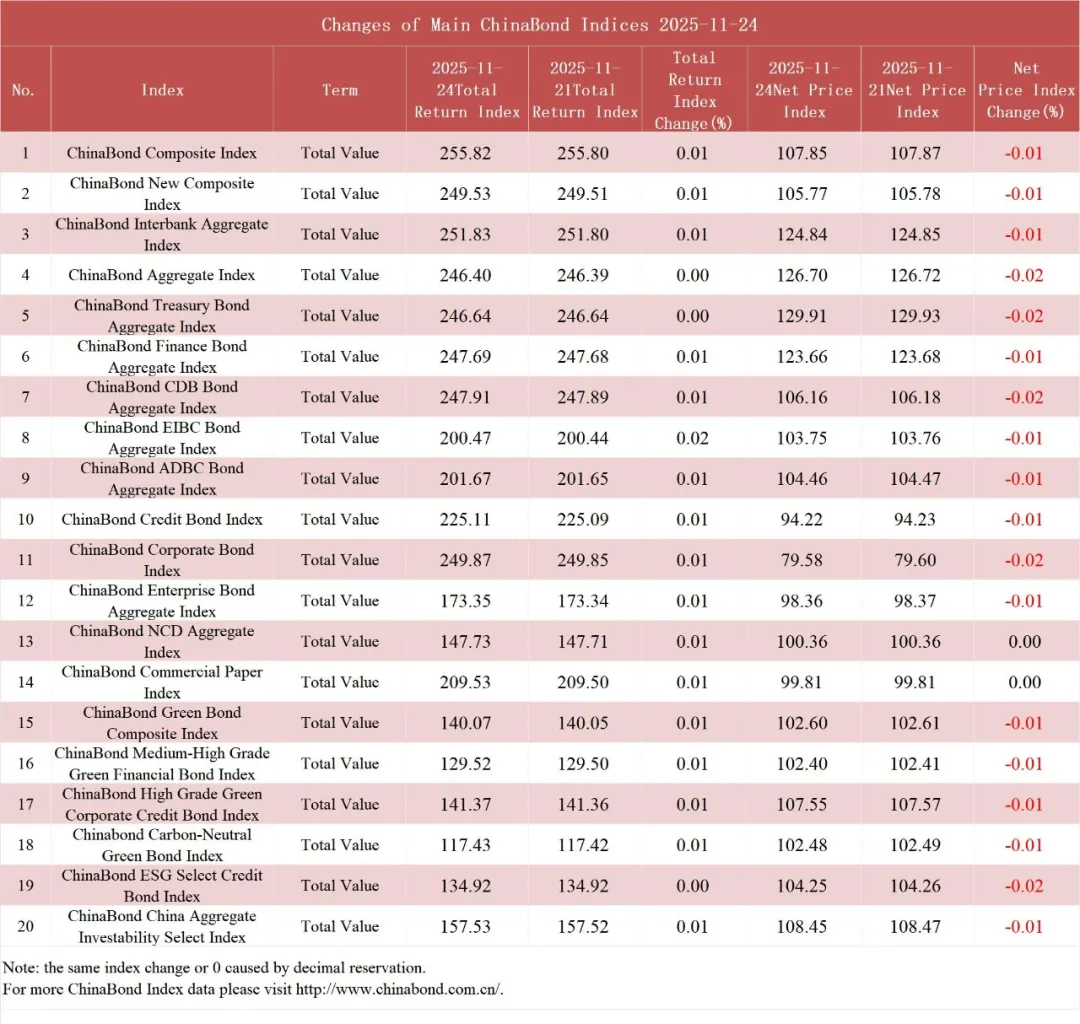
Task: Select the 'Index' column header
Action: tap(162, 90)
